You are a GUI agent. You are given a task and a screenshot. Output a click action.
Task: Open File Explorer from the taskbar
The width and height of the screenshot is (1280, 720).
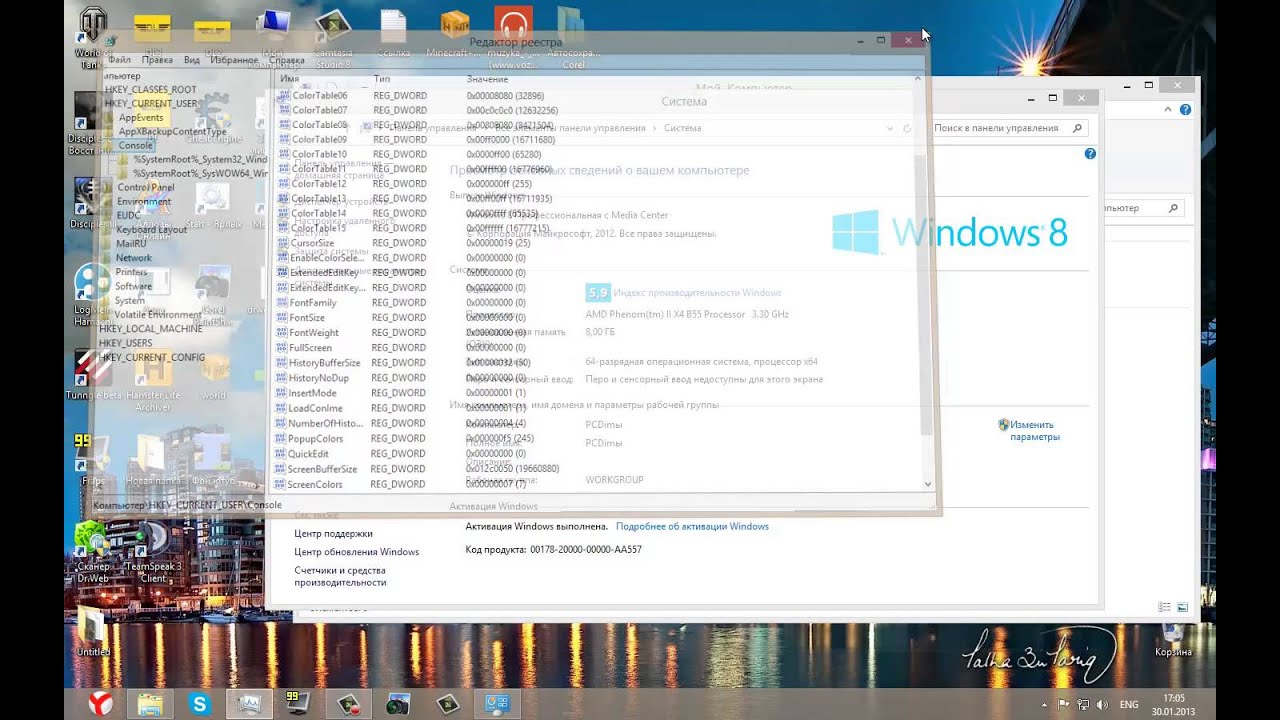click(150, 704)
